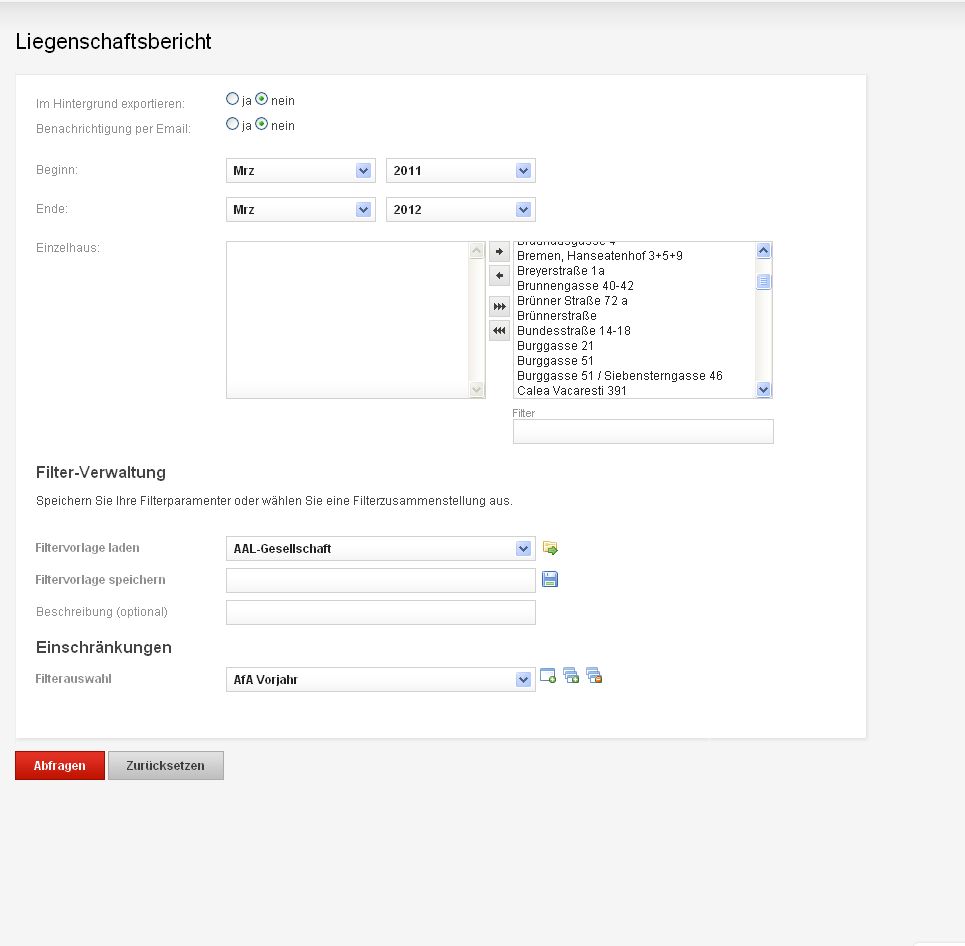The width and height of the screenshot is (965, 946).
Task: Add single filter restriction icon
Action: [548, 676]
